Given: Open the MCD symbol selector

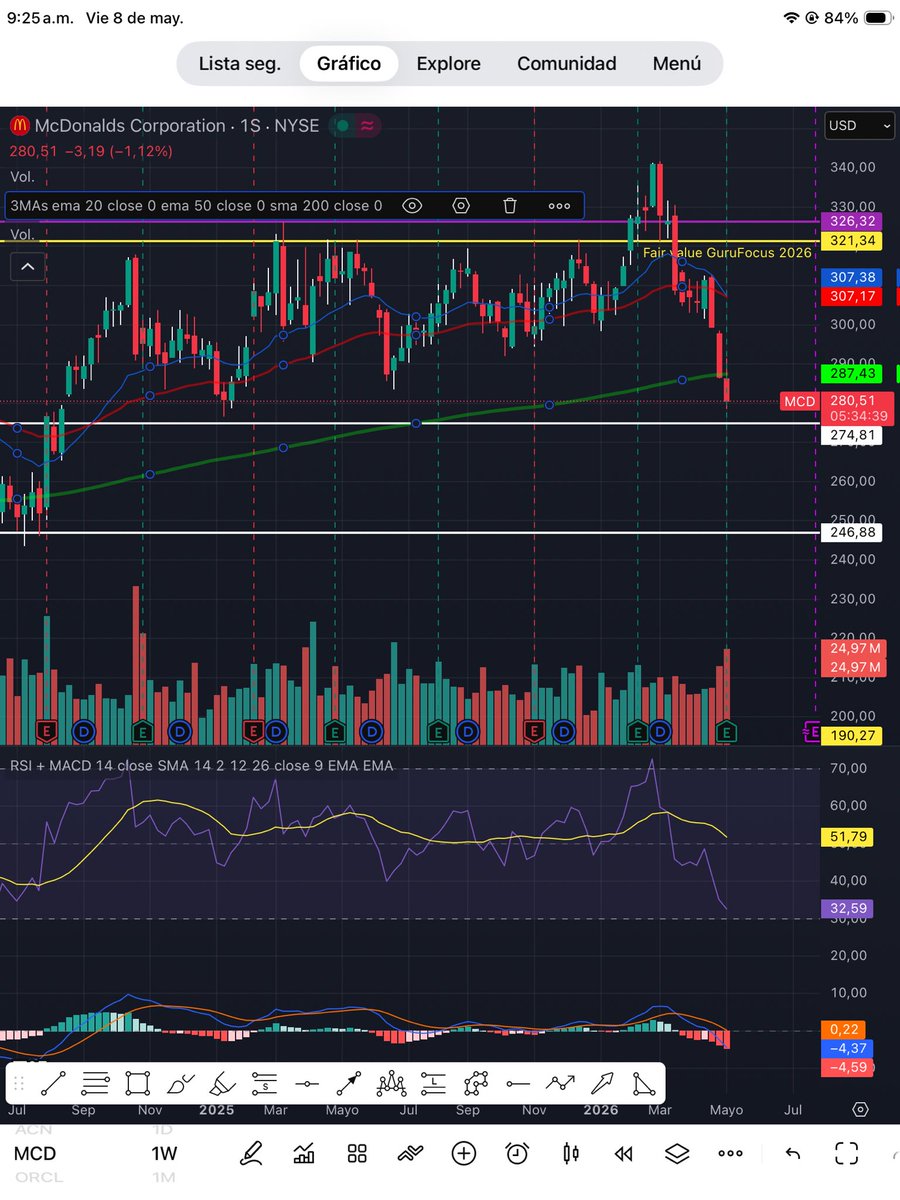Looking at the screenshot, I should click(x=35, y=1153).
